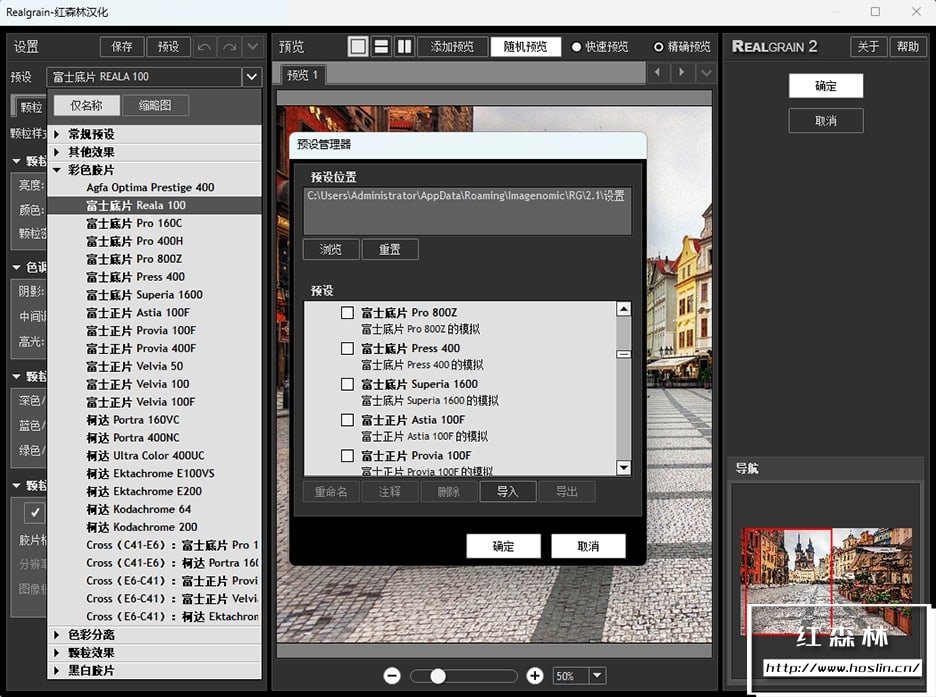Check the 富士底片 Superia 1600 preset checkbox
The height and width of the screenshot is (697, 936).
click(347, 384)
